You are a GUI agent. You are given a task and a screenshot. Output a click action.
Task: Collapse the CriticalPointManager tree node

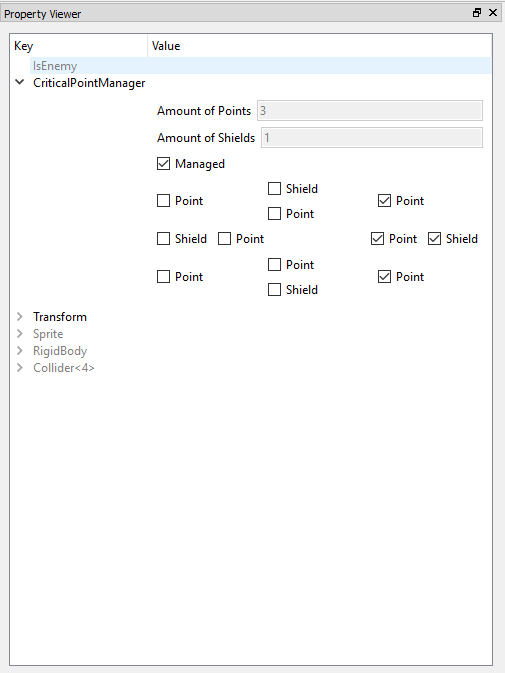coord(19,82)
